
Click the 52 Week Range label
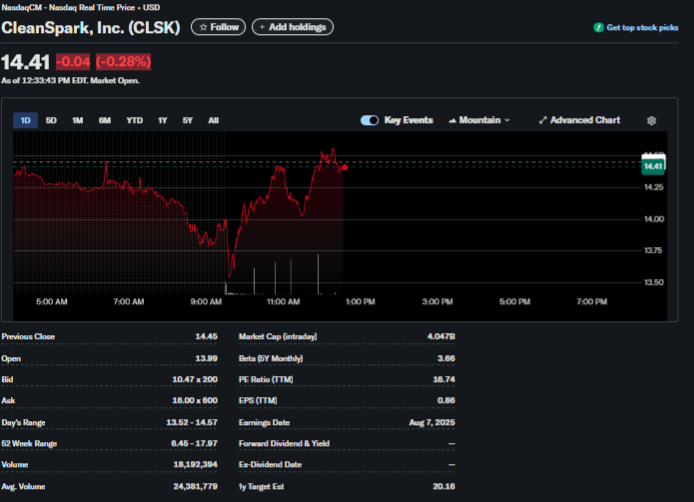tap(29, 444)
